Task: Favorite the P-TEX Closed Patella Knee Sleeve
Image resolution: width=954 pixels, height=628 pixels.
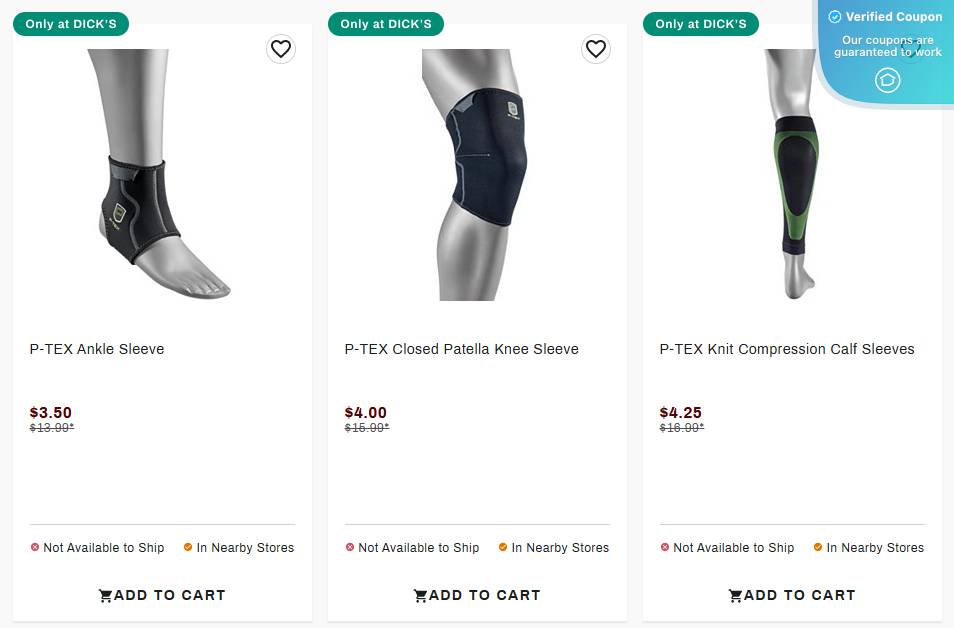Action: [596, 49]
